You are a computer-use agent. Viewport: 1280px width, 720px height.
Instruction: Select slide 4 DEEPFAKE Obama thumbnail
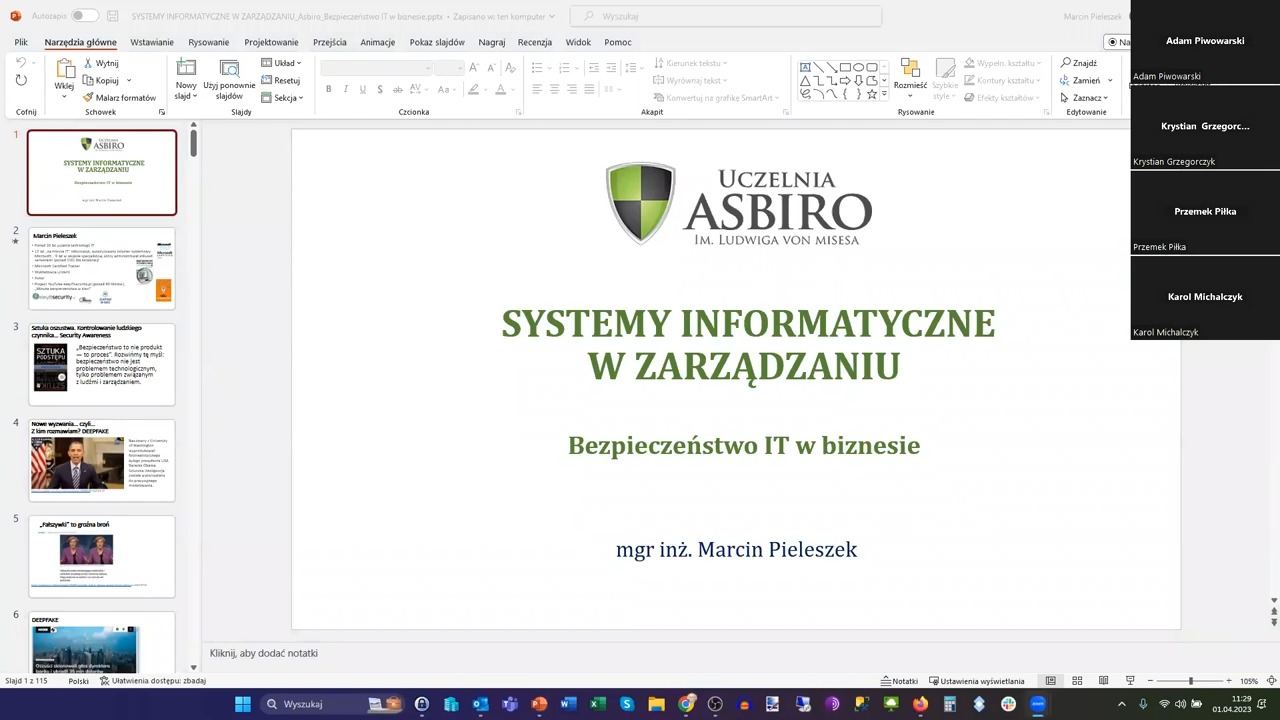click(x=102, y=460)
